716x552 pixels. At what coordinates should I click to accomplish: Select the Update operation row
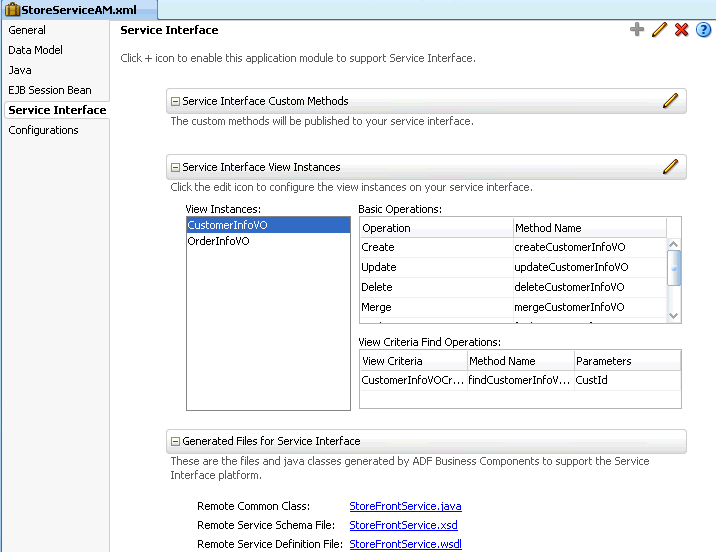513,267
